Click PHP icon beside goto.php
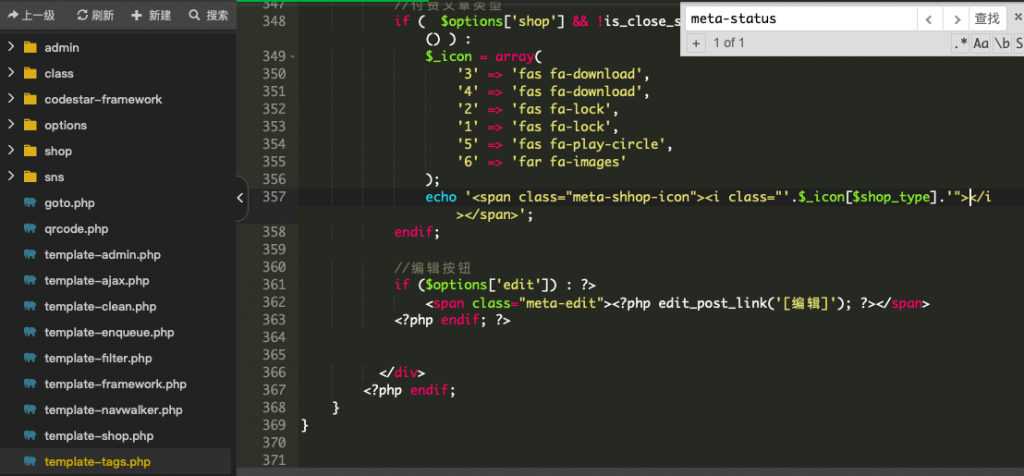This screenshot has height=476, width=1024. pyautogui.click(x=30, y=203)
